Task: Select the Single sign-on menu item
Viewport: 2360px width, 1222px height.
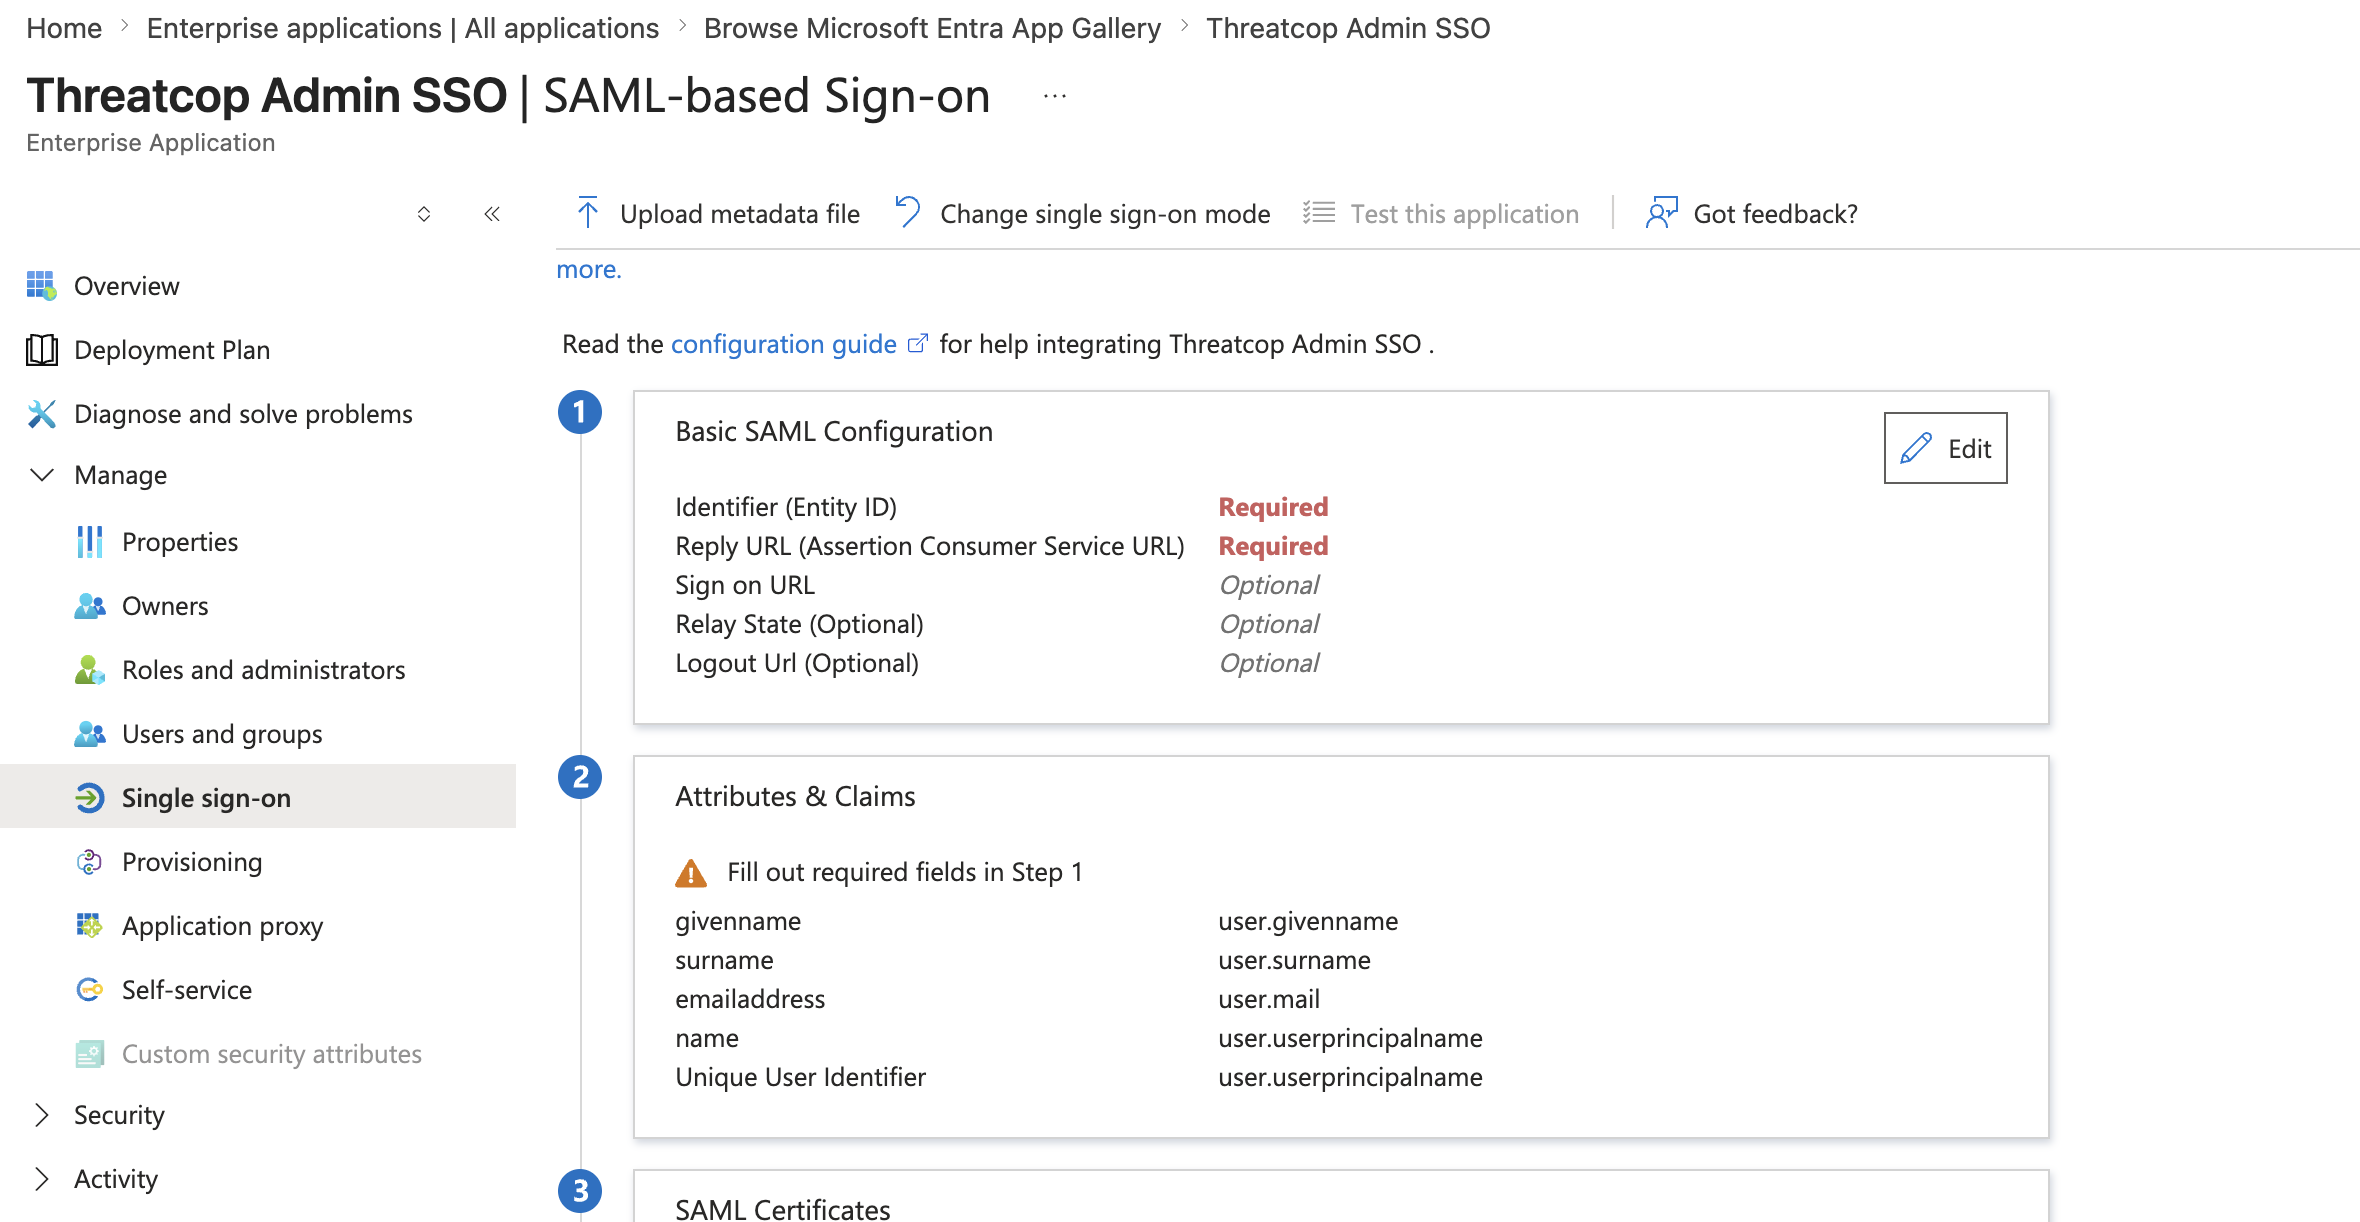Action: coord(258,796)
